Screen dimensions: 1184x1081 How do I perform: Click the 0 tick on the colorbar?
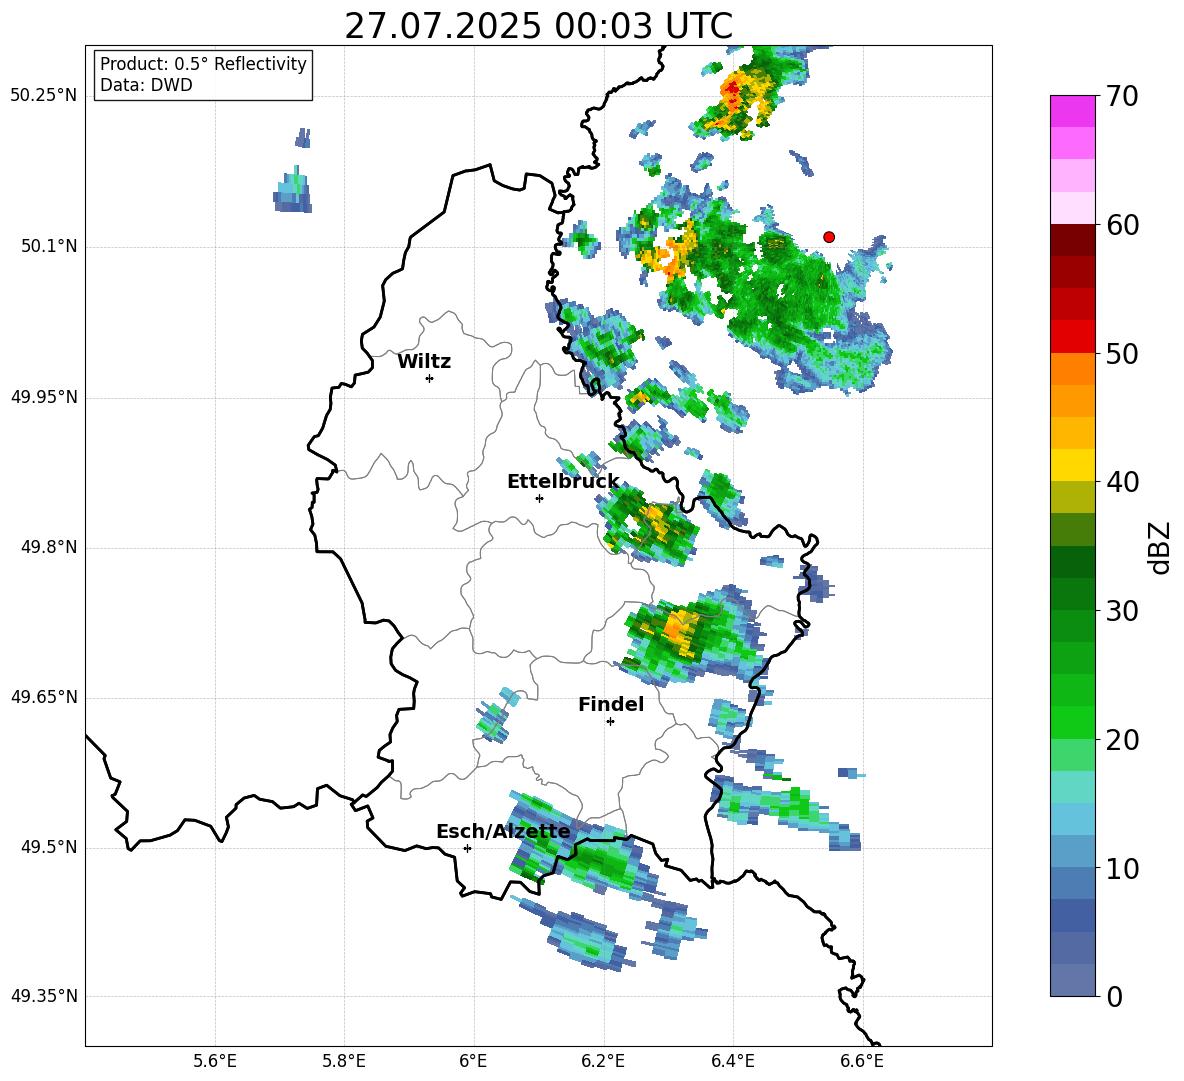pos(1114,997)
